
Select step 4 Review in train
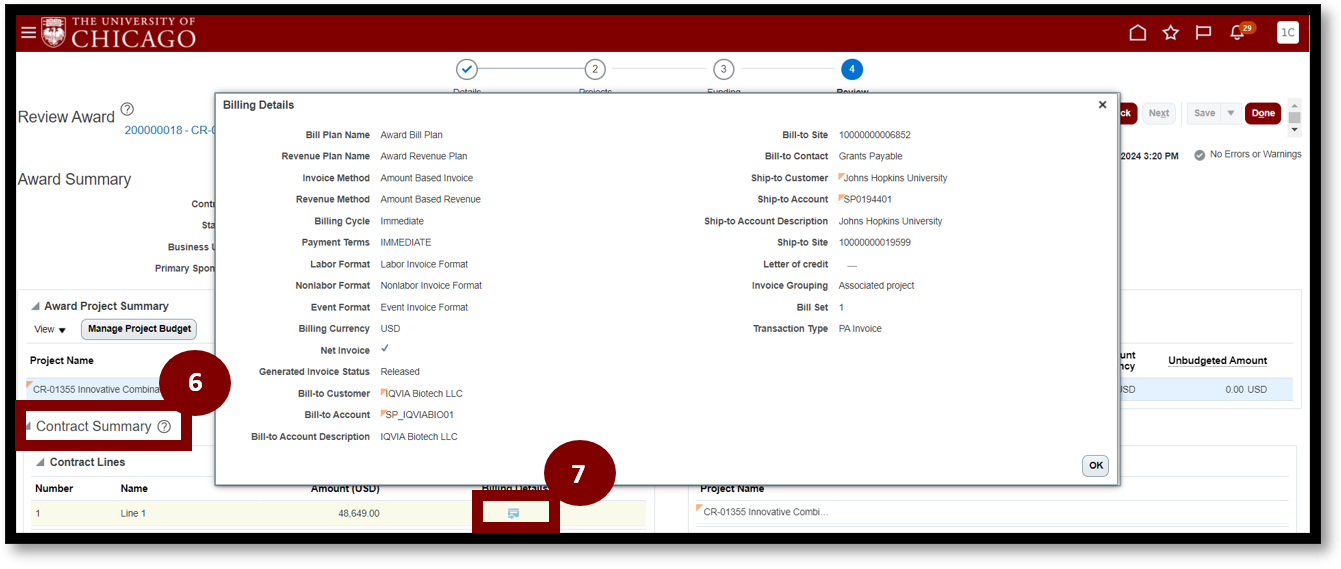pos(851,69)
